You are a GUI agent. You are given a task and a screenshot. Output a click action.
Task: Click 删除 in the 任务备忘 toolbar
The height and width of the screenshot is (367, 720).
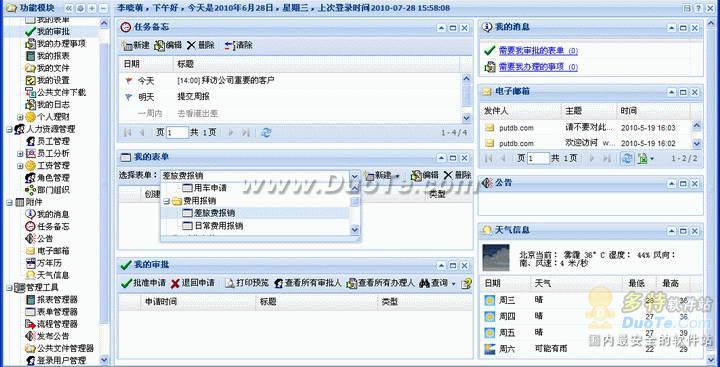(201, 45)
